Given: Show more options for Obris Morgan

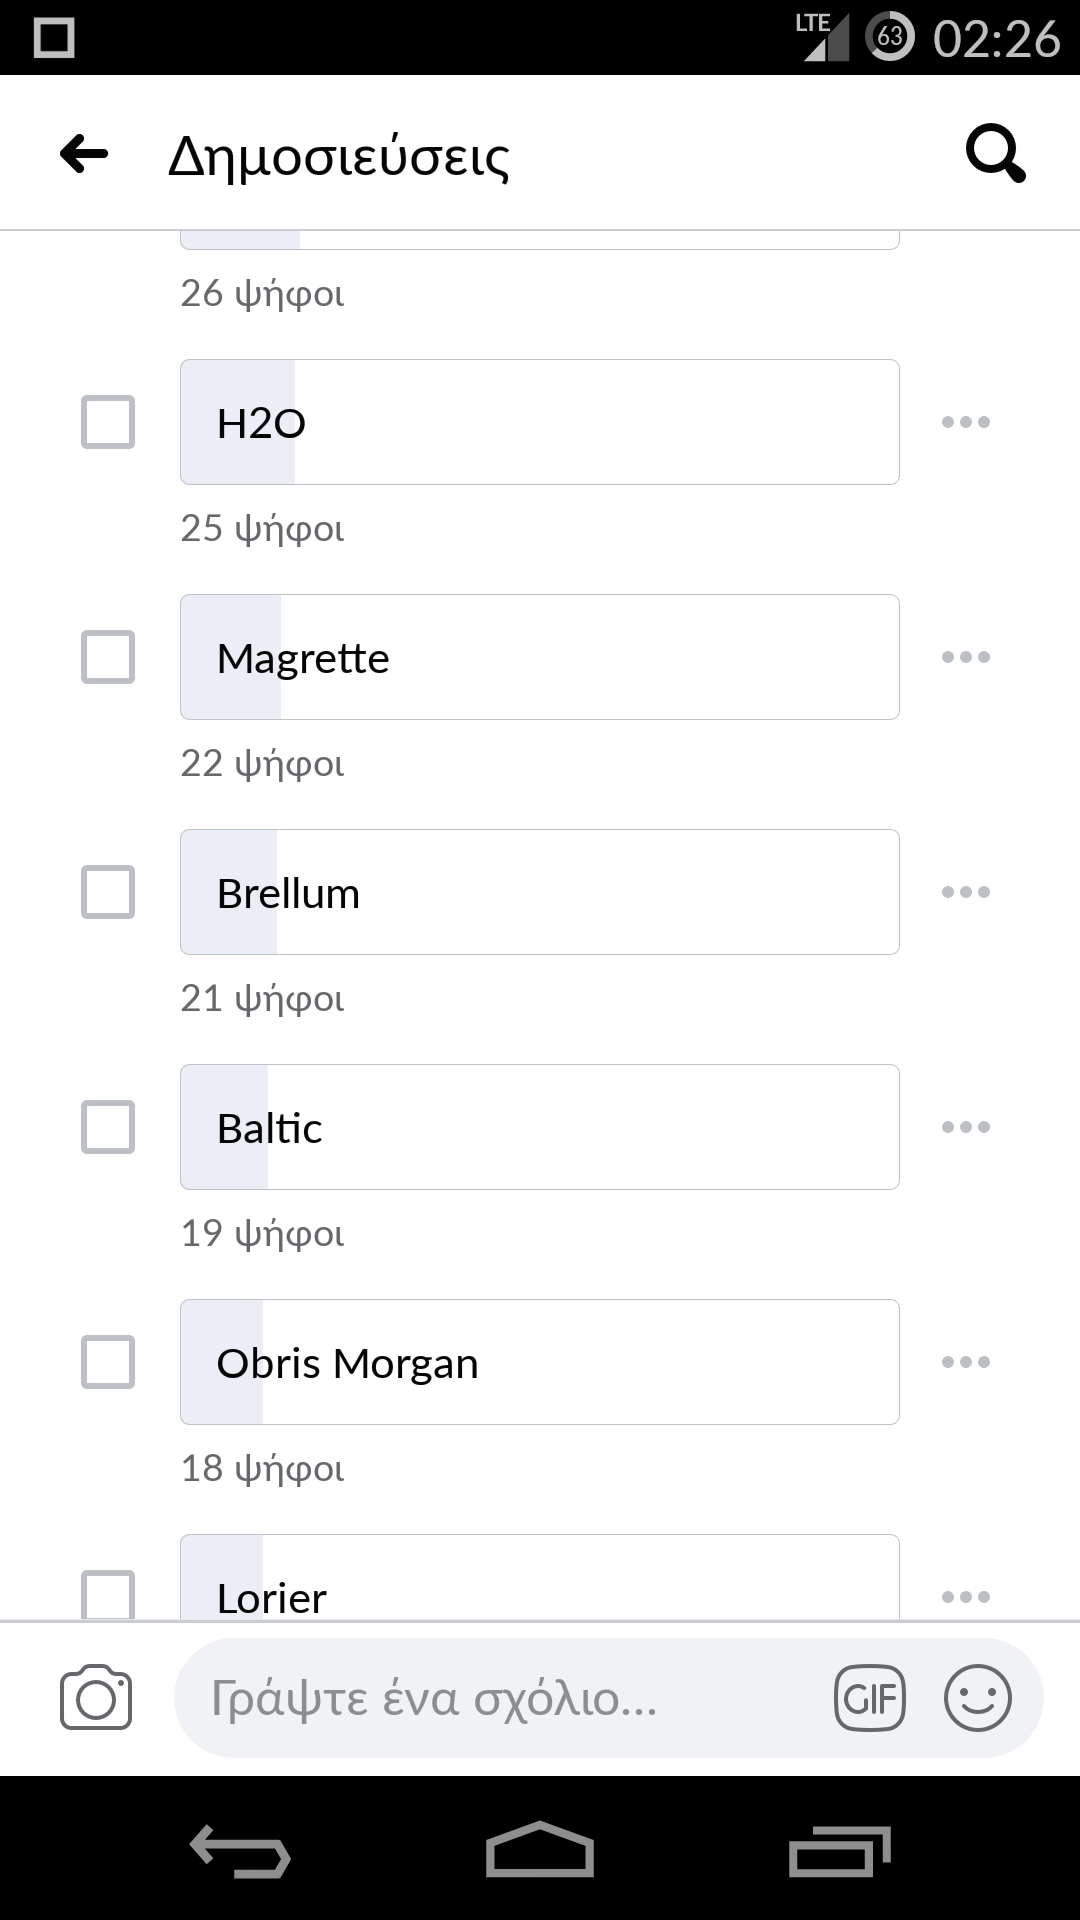Looking at the screenshot, I should (965, 1362).
